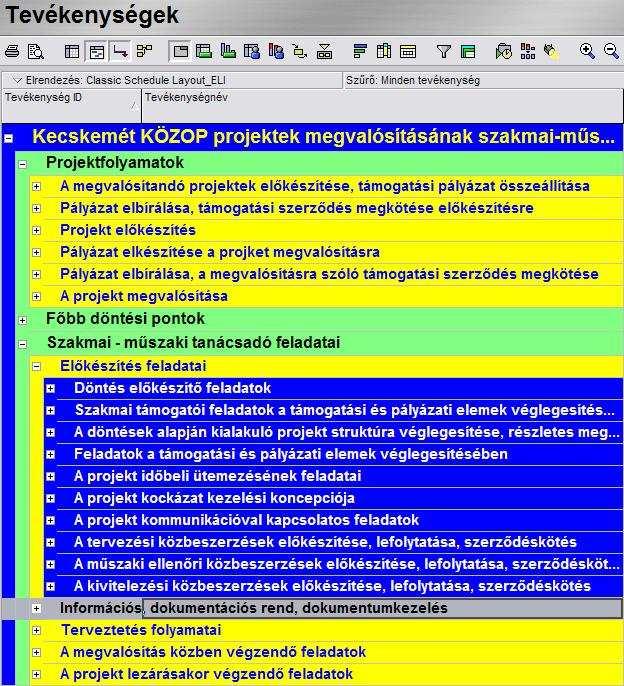624x686 pixels.
Task: Expand A megvalósítandó projektek előkészítése row
Action: click(x=37, y=186)
